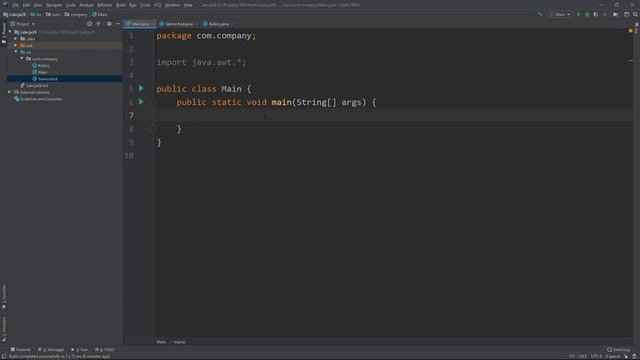Viewport: 640px width, 360px height.
Task: Expand the .idea folder arrow
Action: click(16, 39)
